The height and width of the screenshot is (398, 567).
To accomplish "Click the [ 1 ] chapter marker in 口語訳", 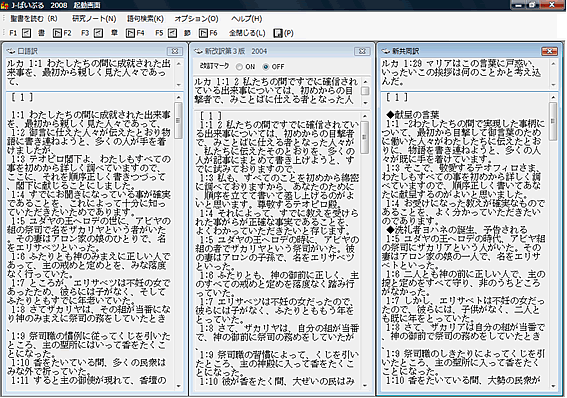I will pos(22,97).
